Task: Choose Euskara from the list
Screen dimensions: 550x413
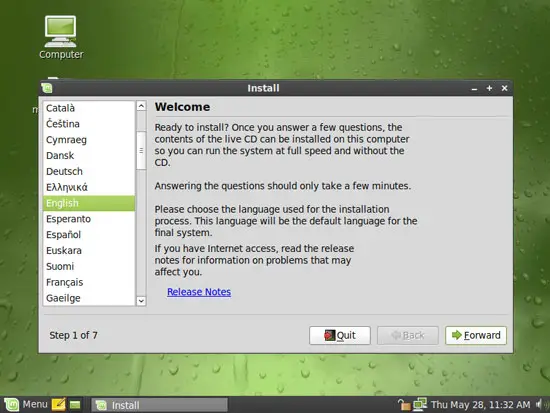Action: pos(89,251)
